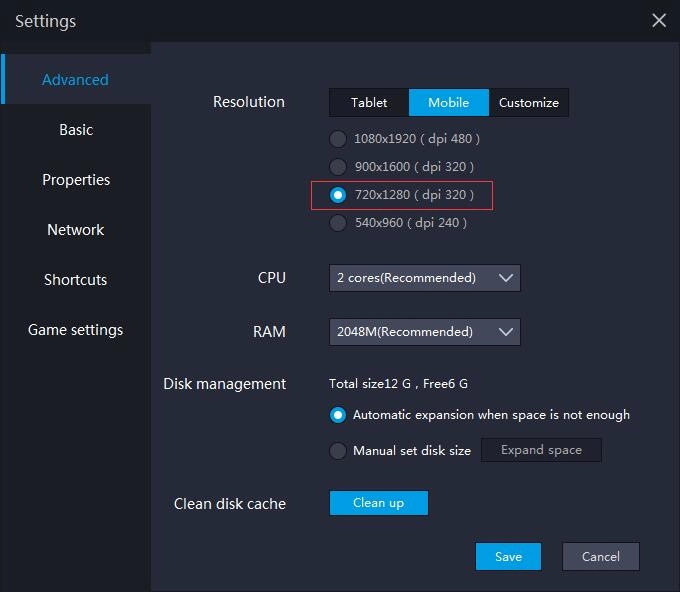Close the Settings window with the X icon
Image resolution: width=680 pixels, height=592 pixels.
(x=659, y=20)
